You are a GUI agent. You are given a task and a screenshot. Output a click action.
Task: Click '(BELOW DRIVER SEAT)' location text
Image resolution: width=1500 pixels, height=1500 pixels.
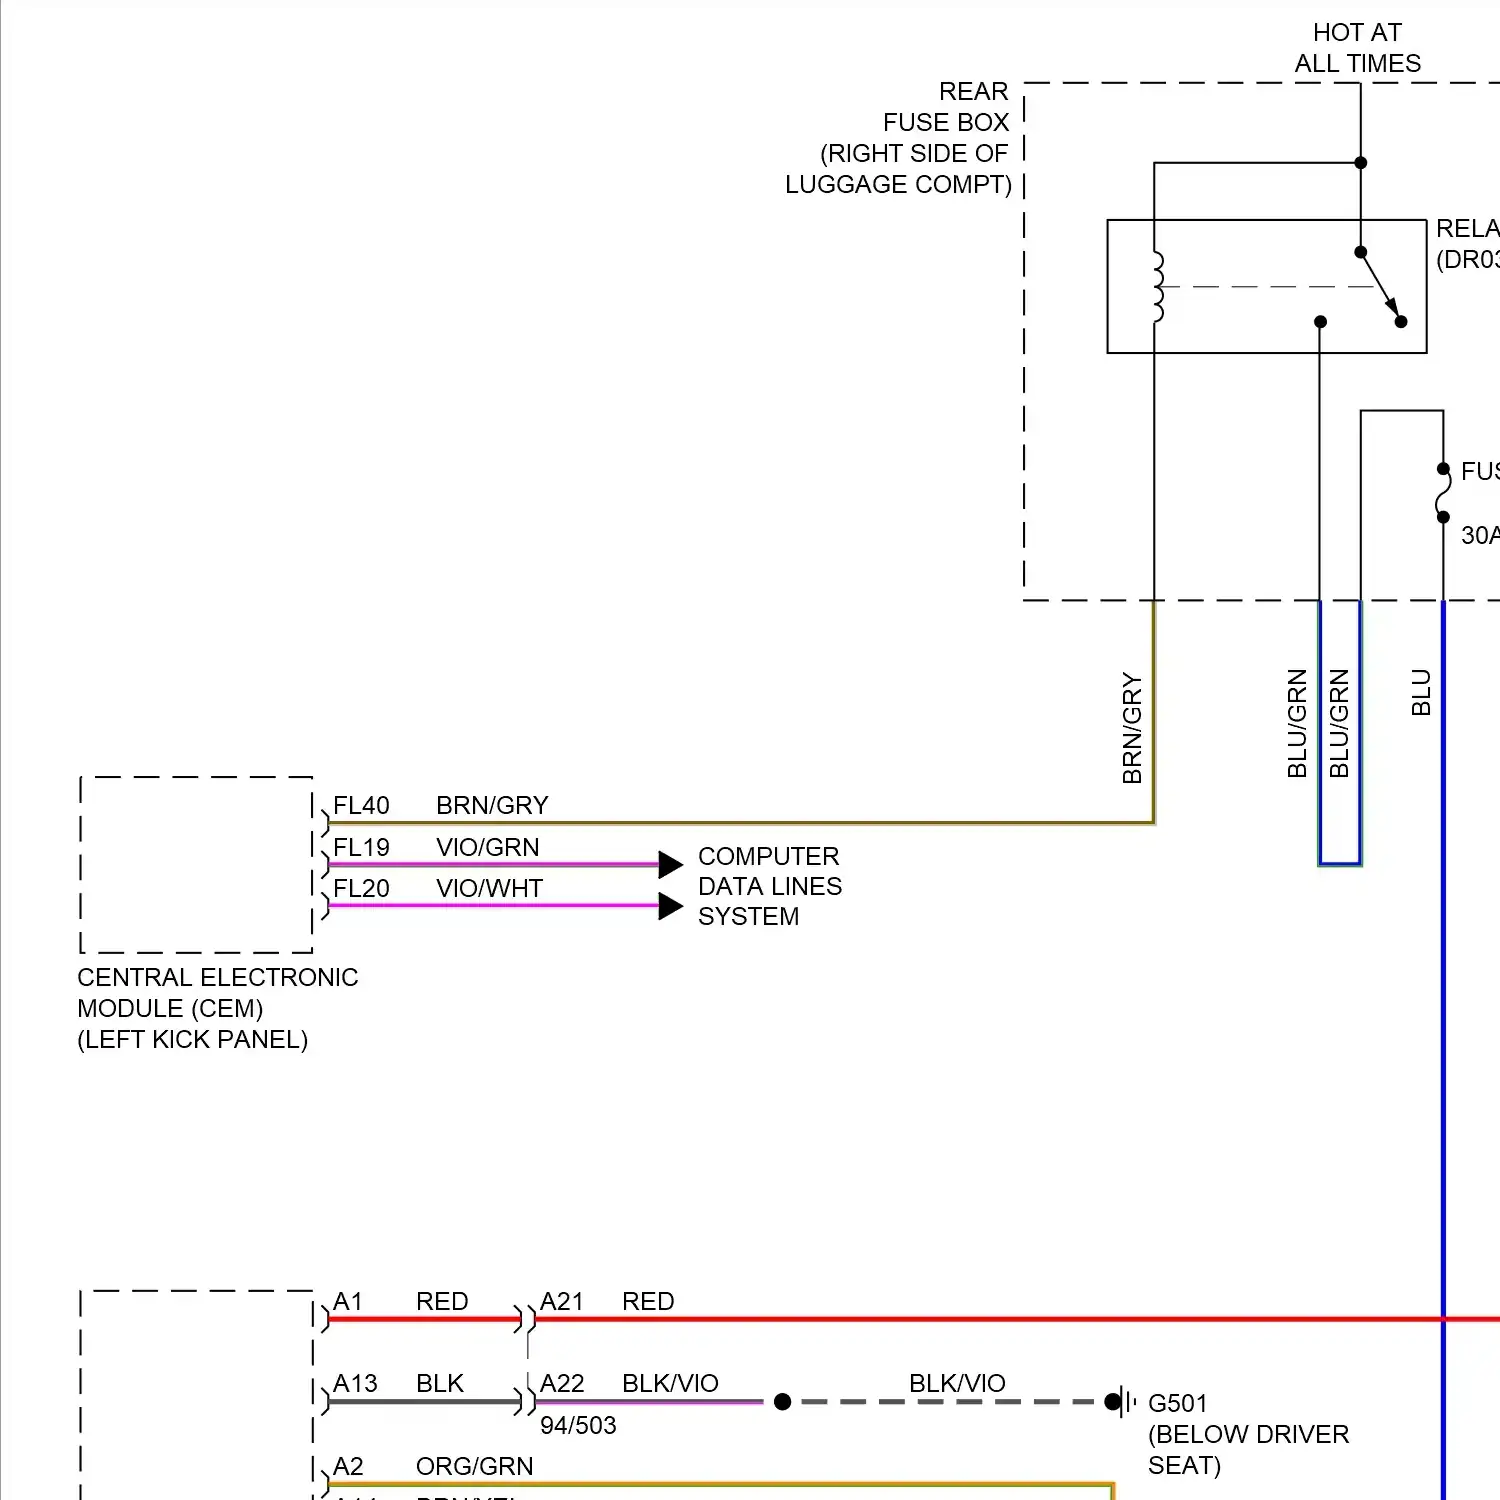1248,1450
